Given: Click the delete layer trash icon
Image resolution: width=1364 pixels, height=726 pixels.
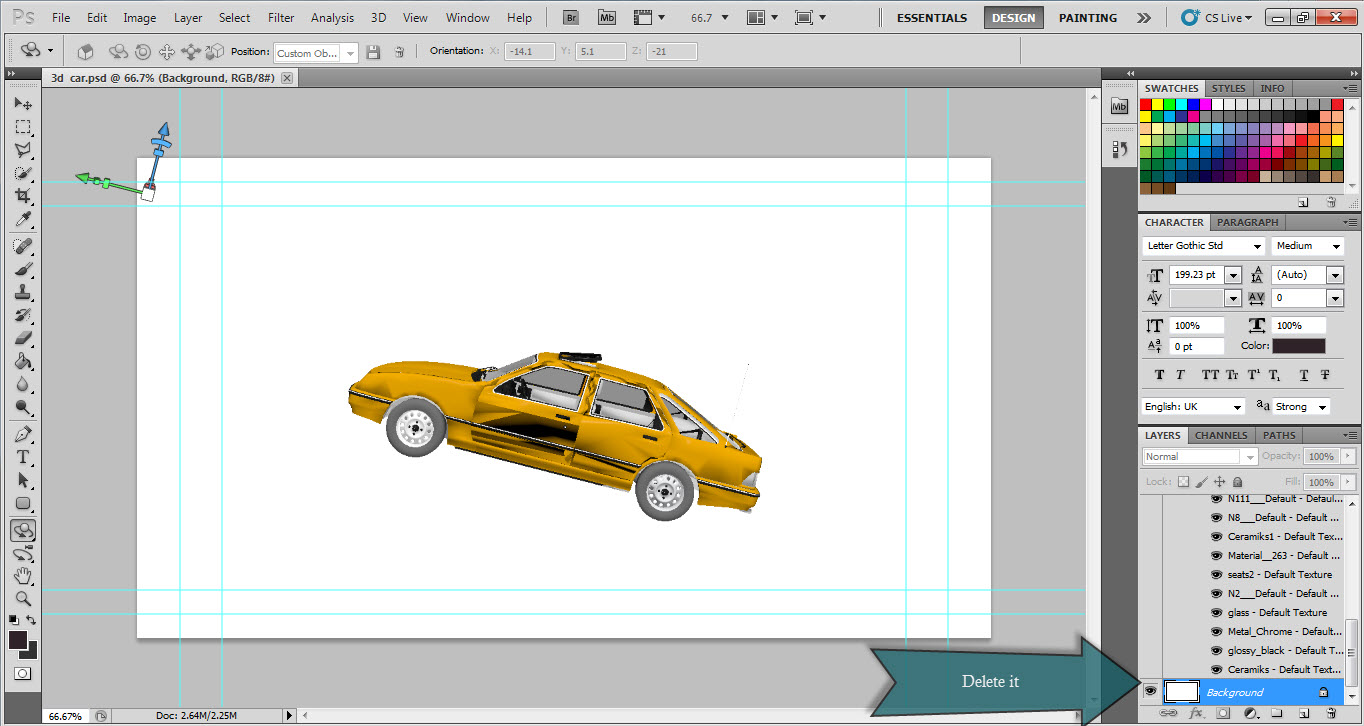Looking at the screenshot, I should 1331,714.
